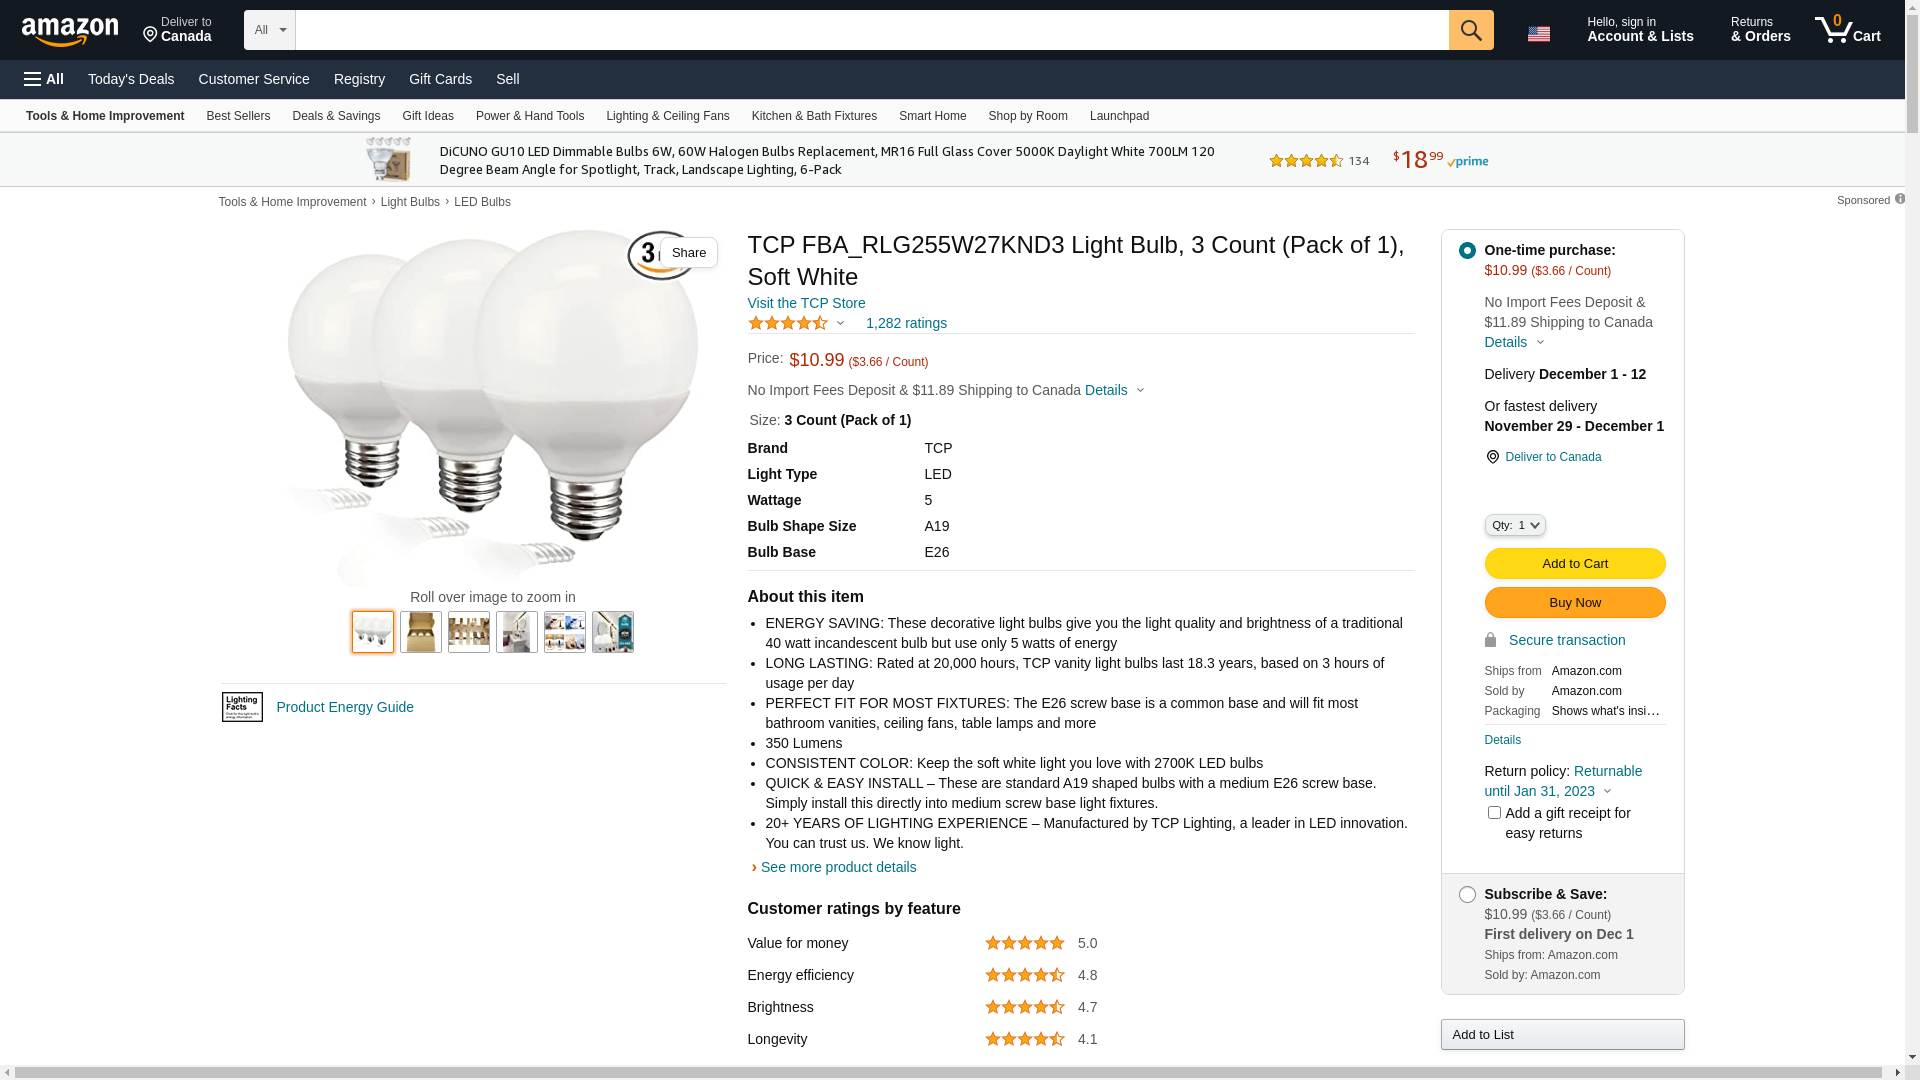Click the Add to Cart button
This screenshot has height=1080, width=1920.
click(1575, 564)
